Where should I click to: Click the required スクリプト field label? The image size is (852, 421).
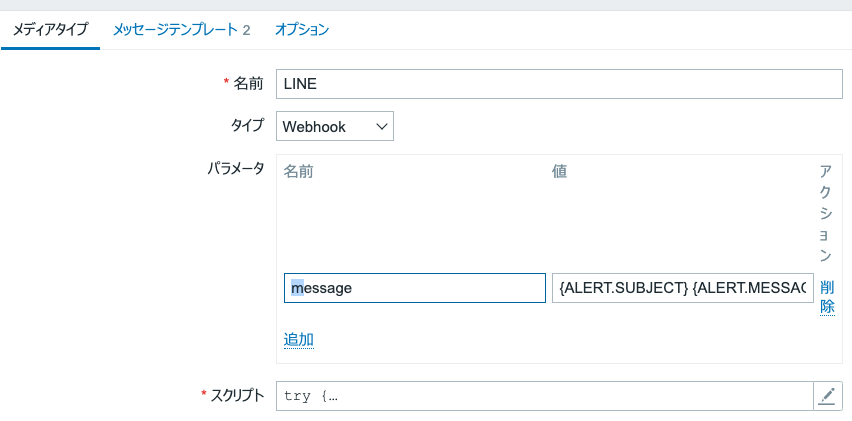tap(233, 395)
